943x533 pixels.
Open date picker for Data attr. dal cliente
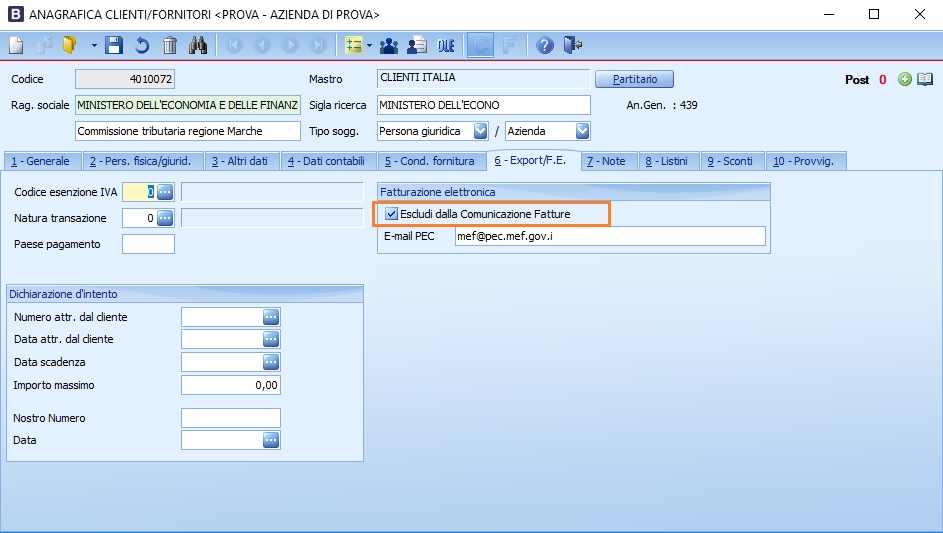coord(271,339)
